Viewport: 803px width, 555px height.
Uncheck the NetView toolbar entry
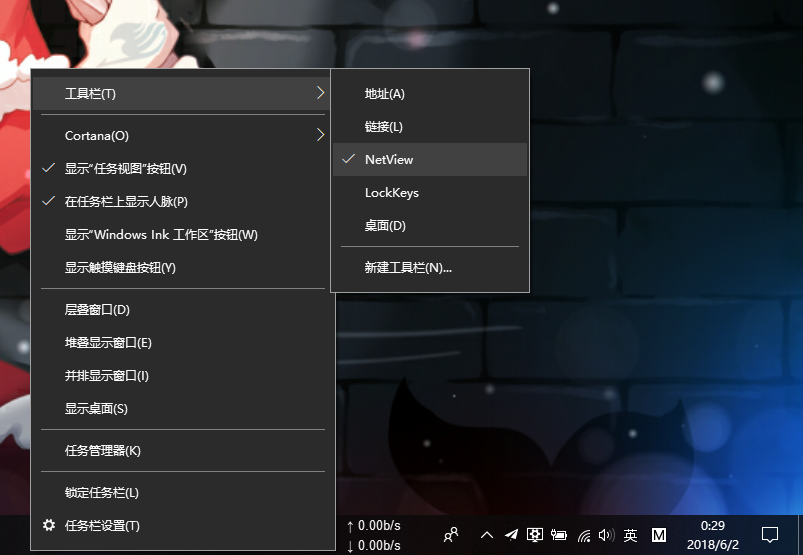pos(430,160)
